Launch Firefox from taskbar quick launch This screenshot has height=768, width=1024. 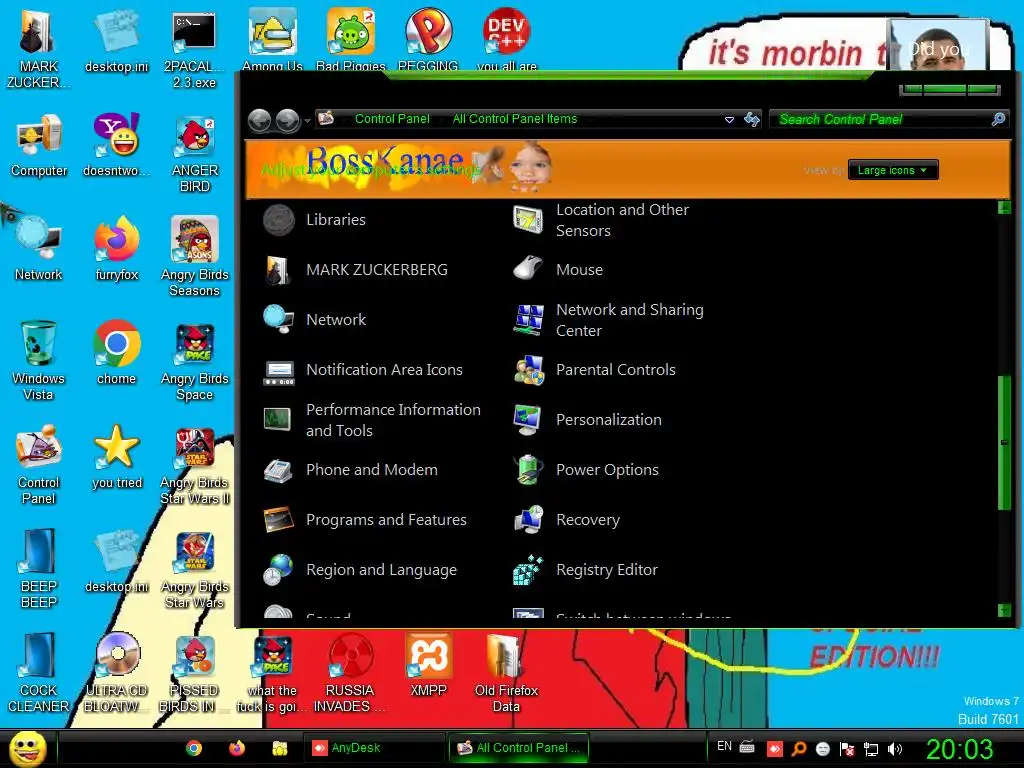(x=236, y=748)
